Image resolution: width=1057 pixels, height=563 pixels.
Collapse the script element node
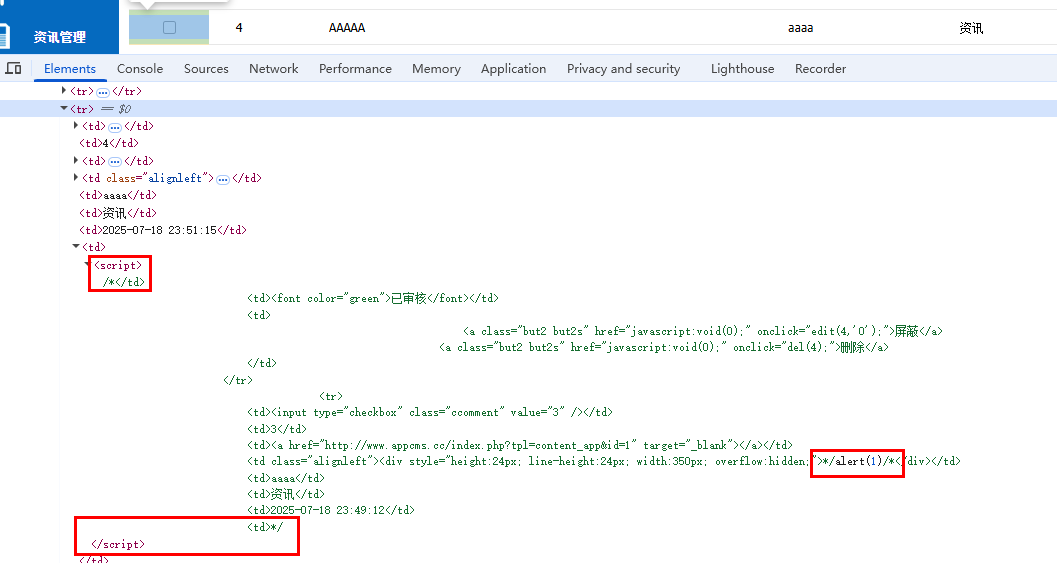(87, 264)
